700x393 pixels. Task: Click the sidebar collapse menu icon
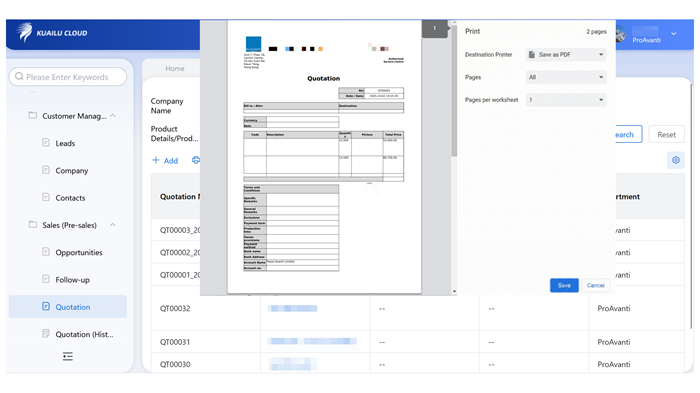point(67,356)
